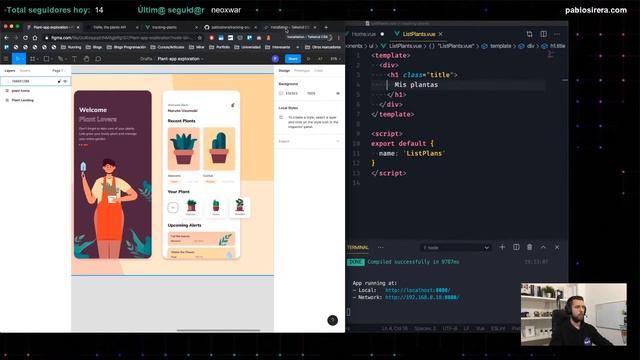
Task: Split the VS Code editor
Action: [x=543, y=34]
